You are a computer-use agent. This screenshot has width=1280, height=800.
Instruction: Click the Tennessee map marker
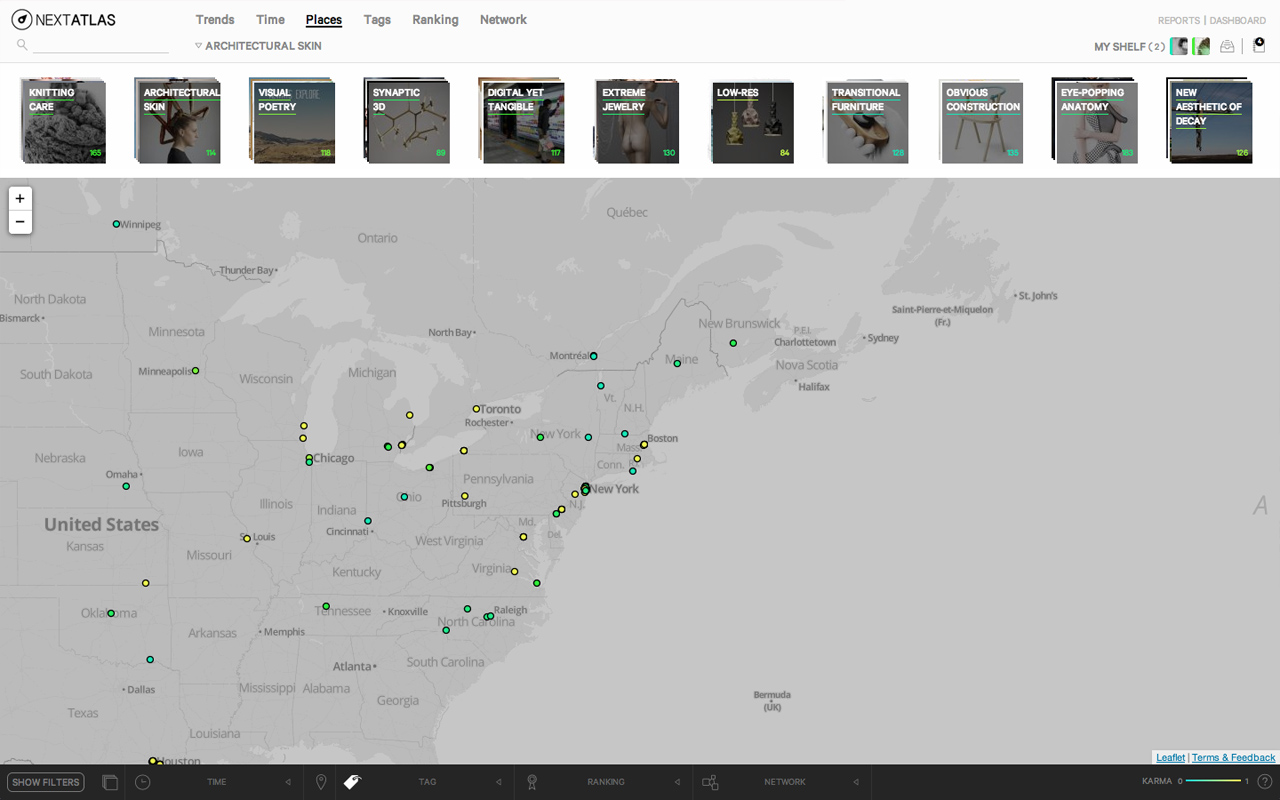[x=326, y=606]
